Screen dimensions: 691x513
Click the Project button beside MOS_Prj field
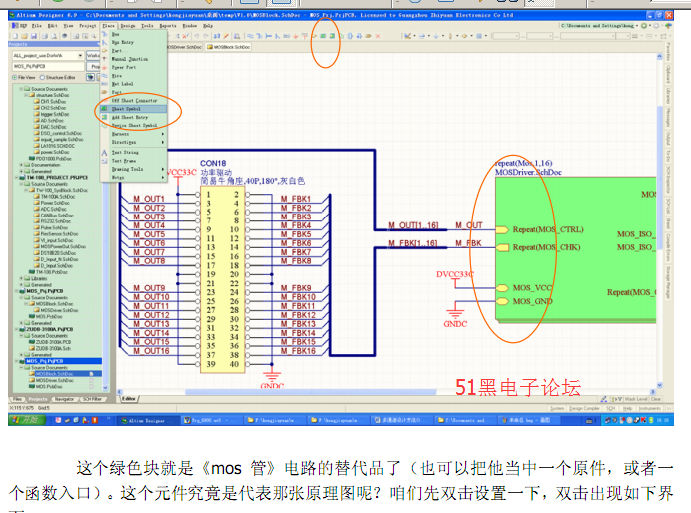(x=94, y=66)
